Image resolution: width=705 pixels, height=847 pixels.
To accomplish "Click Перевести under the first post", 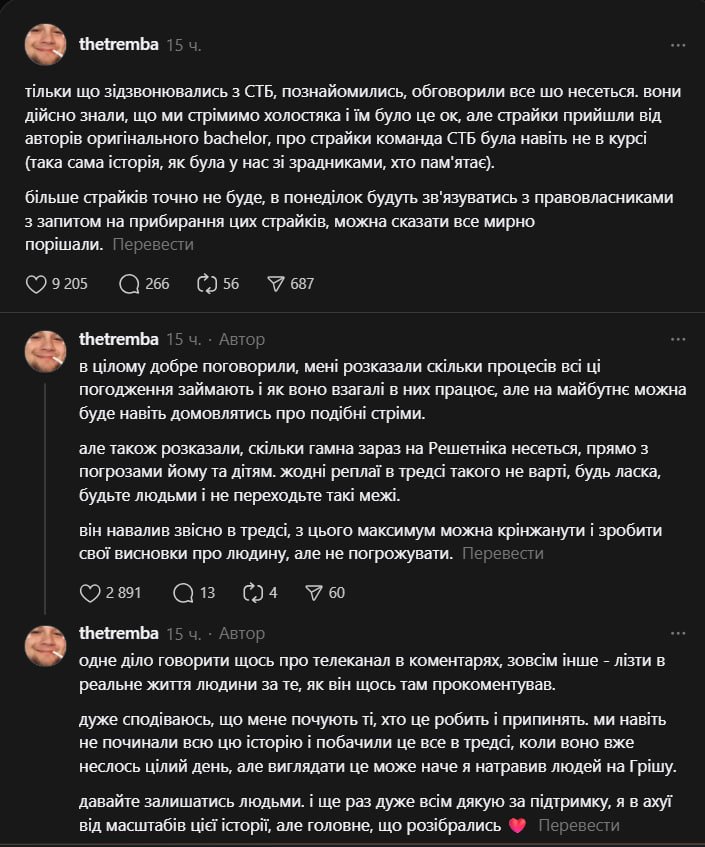I will pyautogui.click(x=153, y=244).
